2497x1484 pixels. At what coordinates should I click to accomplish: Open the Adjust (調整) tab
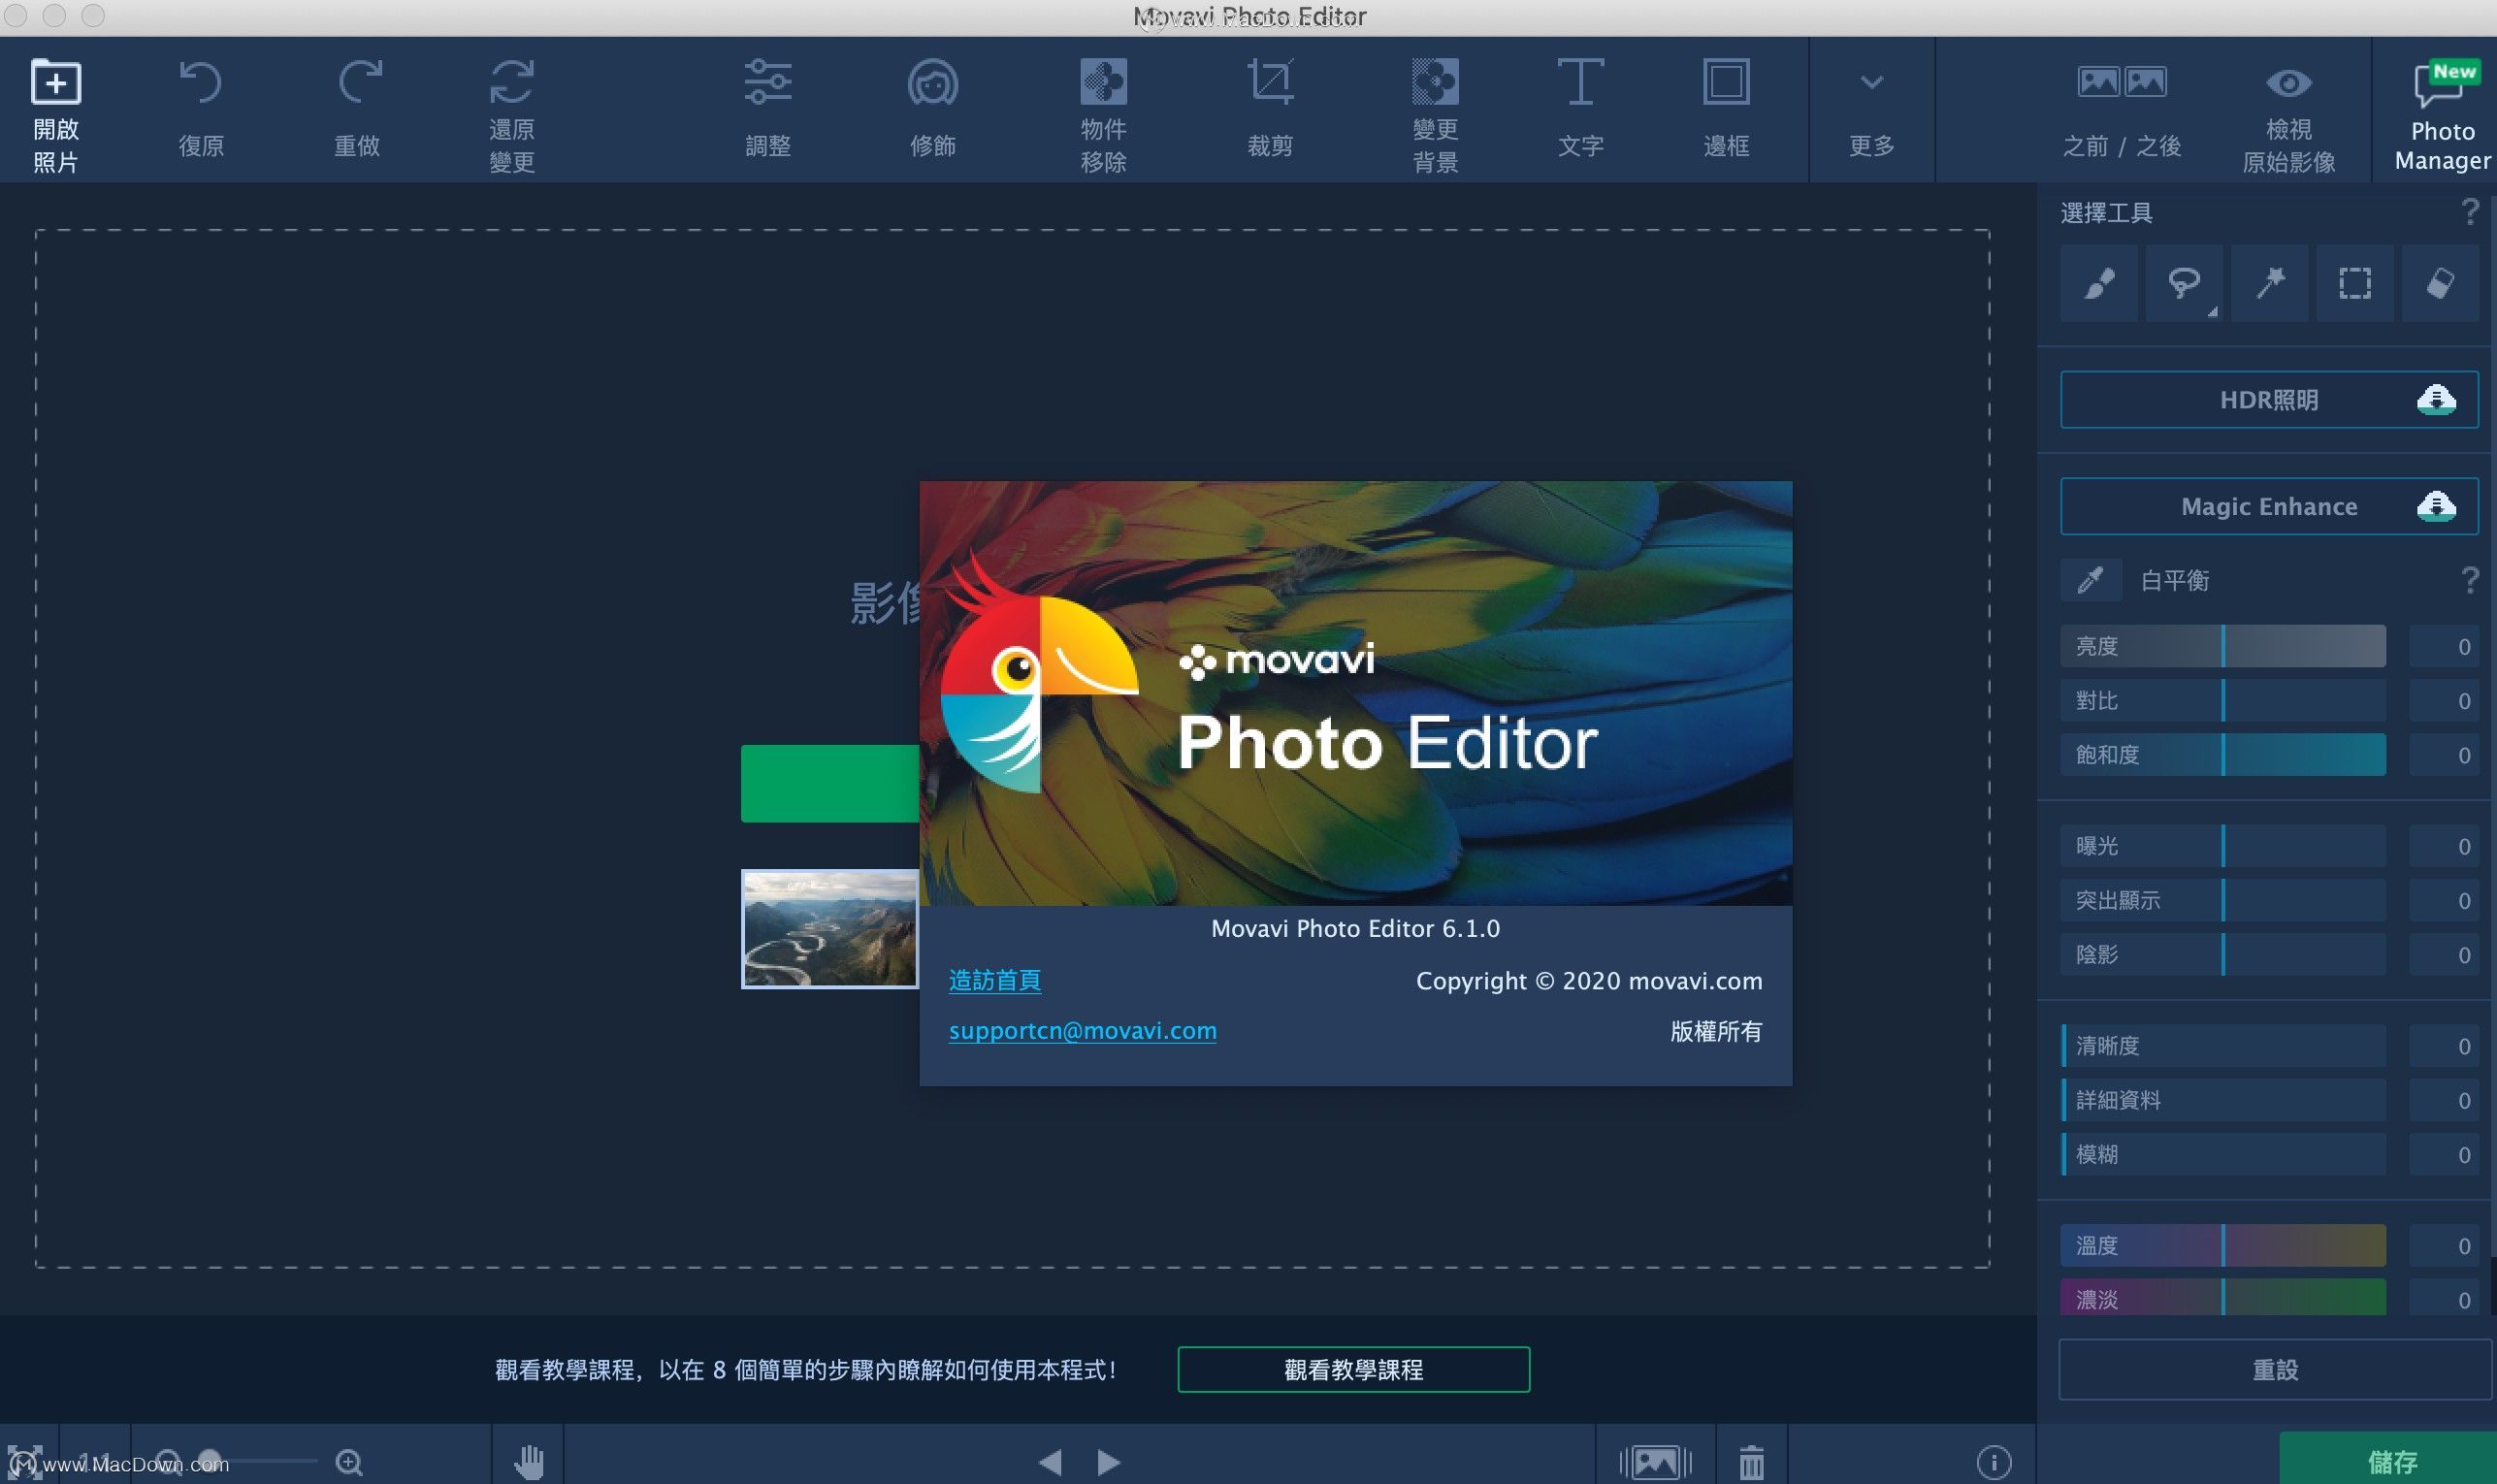tap(768, 109)
